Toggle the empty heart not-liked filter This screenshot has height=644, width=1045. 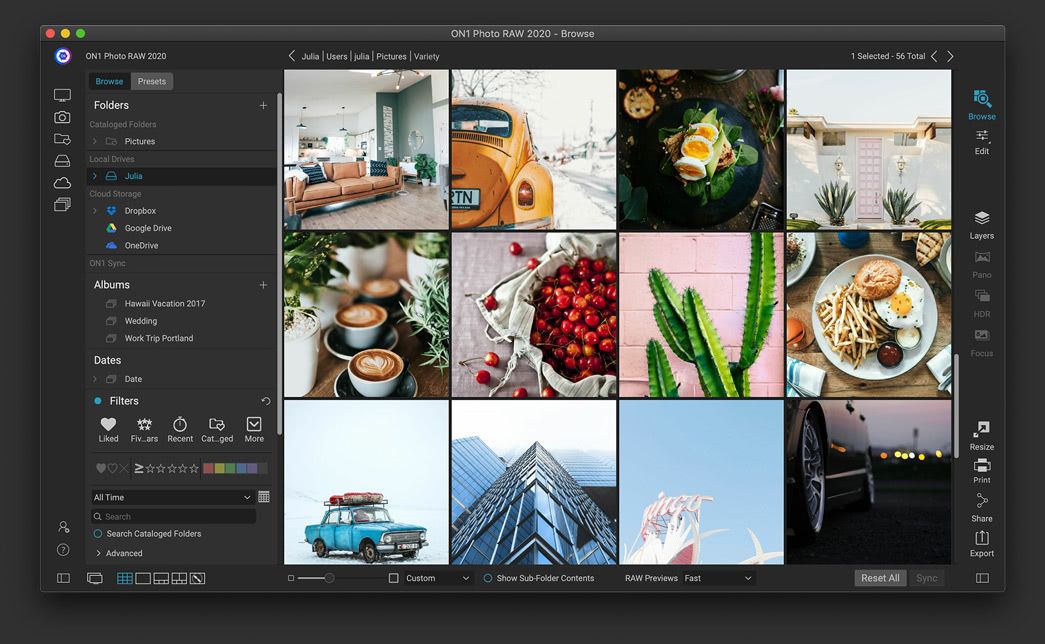[x=112, y=468]
